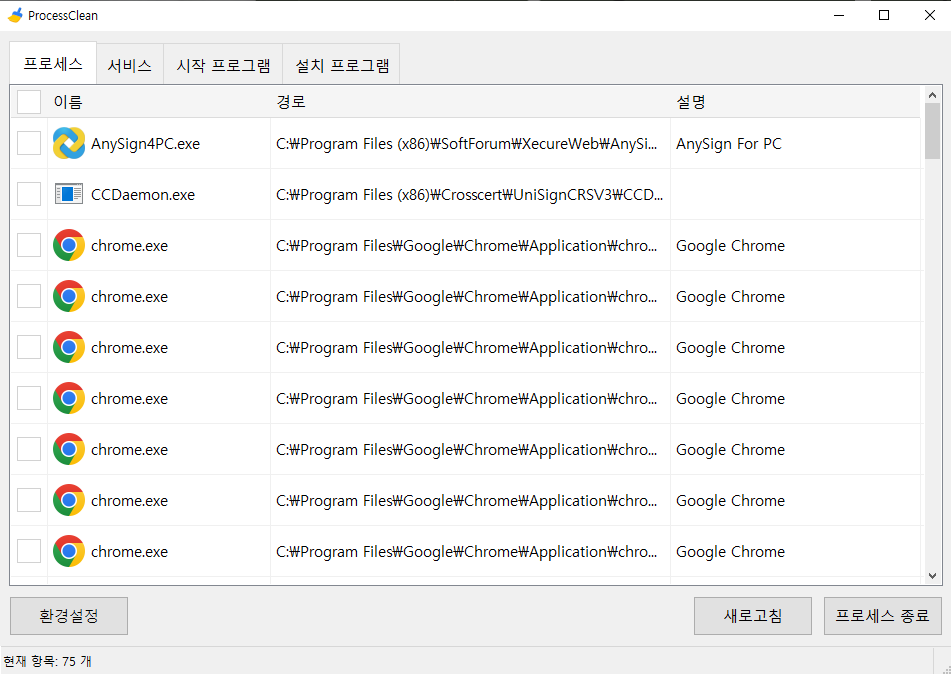Click the AnySign4PC.exe application icon
The image size is (951, 674).
click(69, 144)
